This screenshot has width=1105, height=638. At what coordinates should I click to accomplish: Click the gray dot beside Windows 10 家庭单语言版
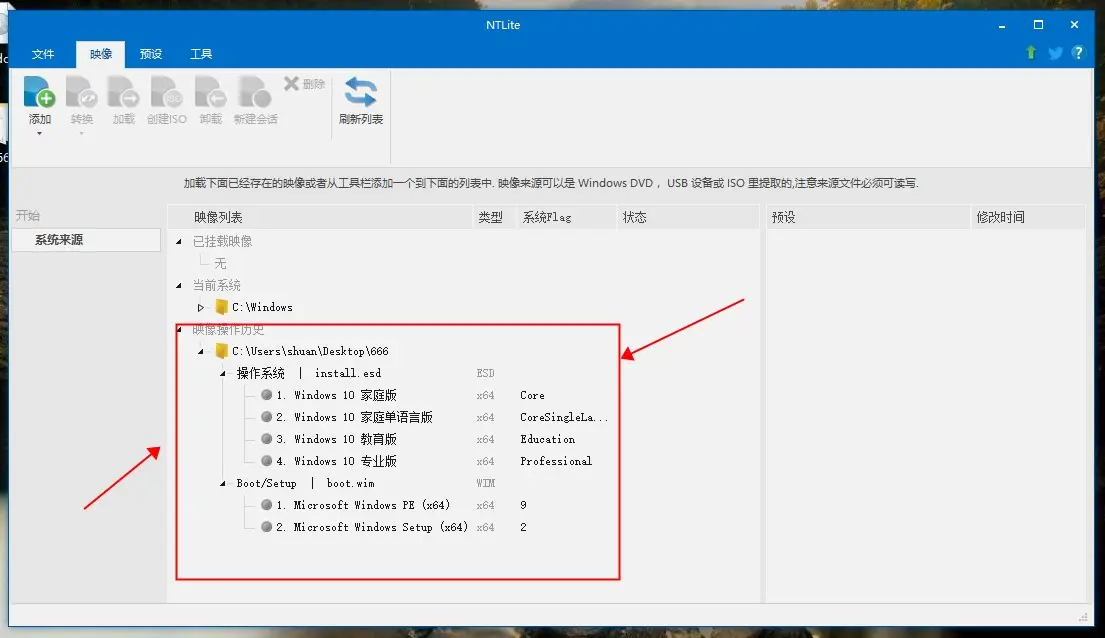point(266,417)
